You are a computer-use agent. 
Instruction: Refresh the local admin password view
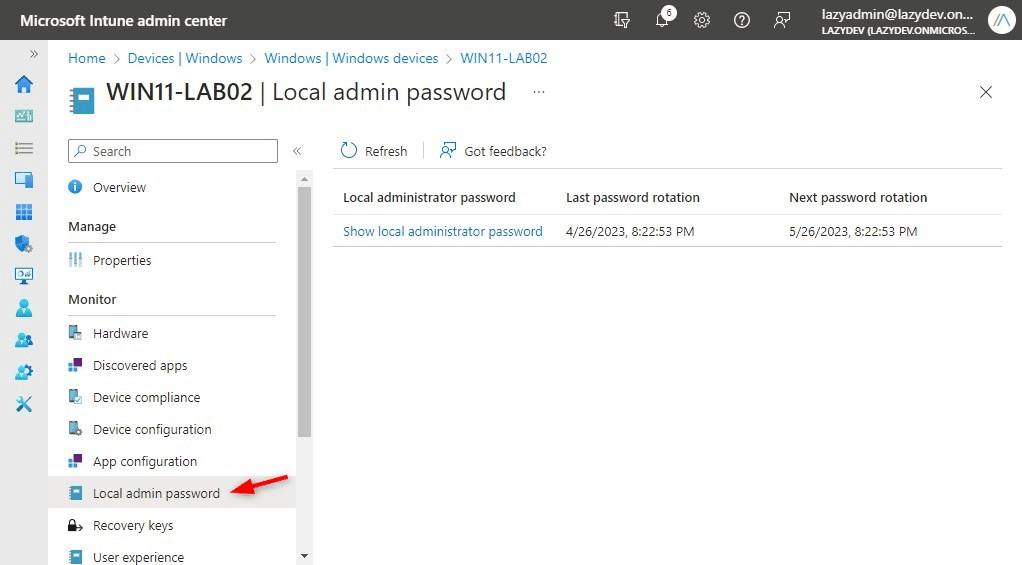pyautogui.click(x=373, y=151)
